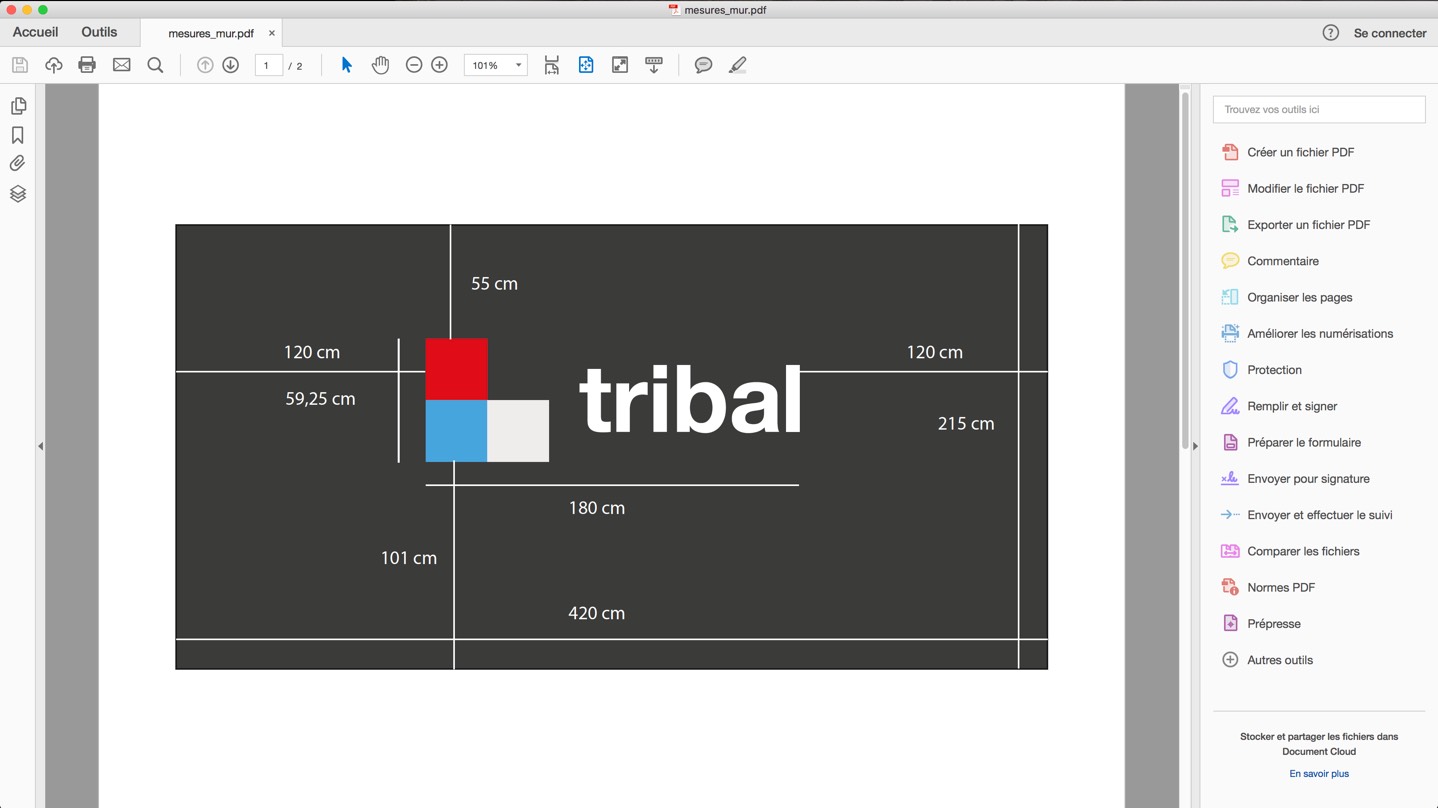Follow the En savoir plus link
The width and height of the screenshot is (1438, 808).
tap(1319, 774)
